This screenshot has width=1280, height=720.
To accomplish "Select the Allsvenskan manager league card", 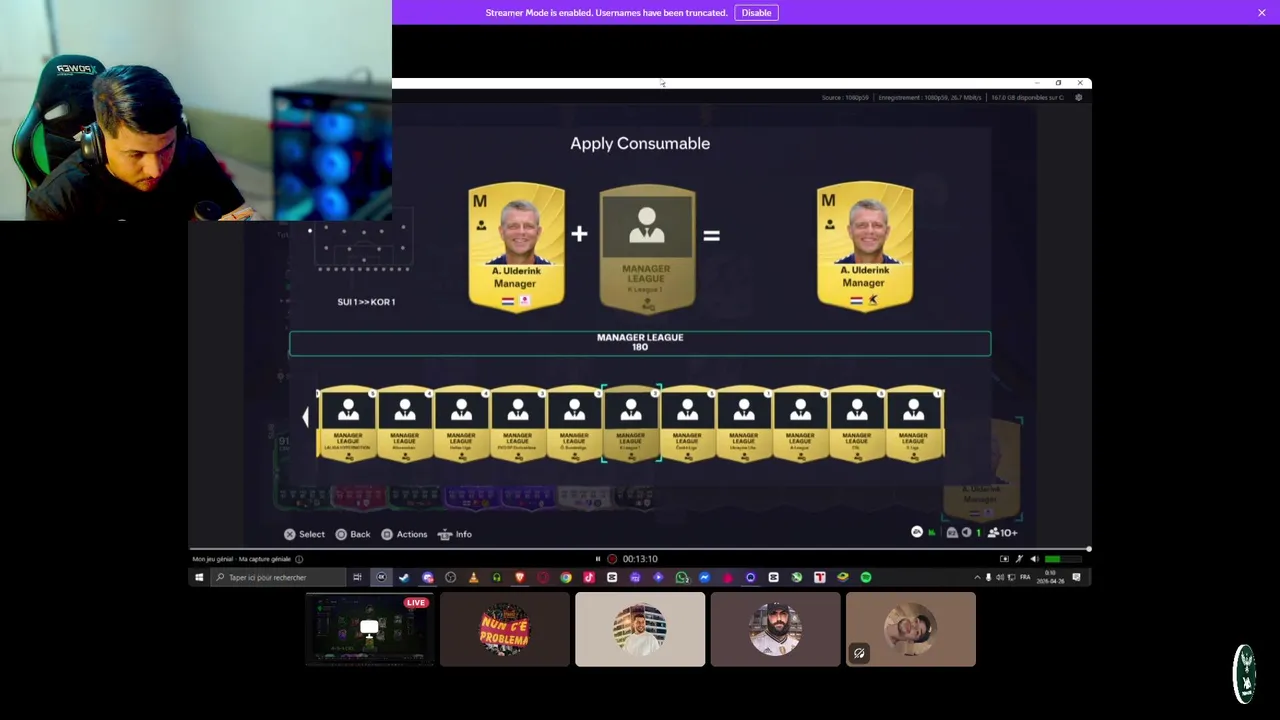I will [404, 424].
